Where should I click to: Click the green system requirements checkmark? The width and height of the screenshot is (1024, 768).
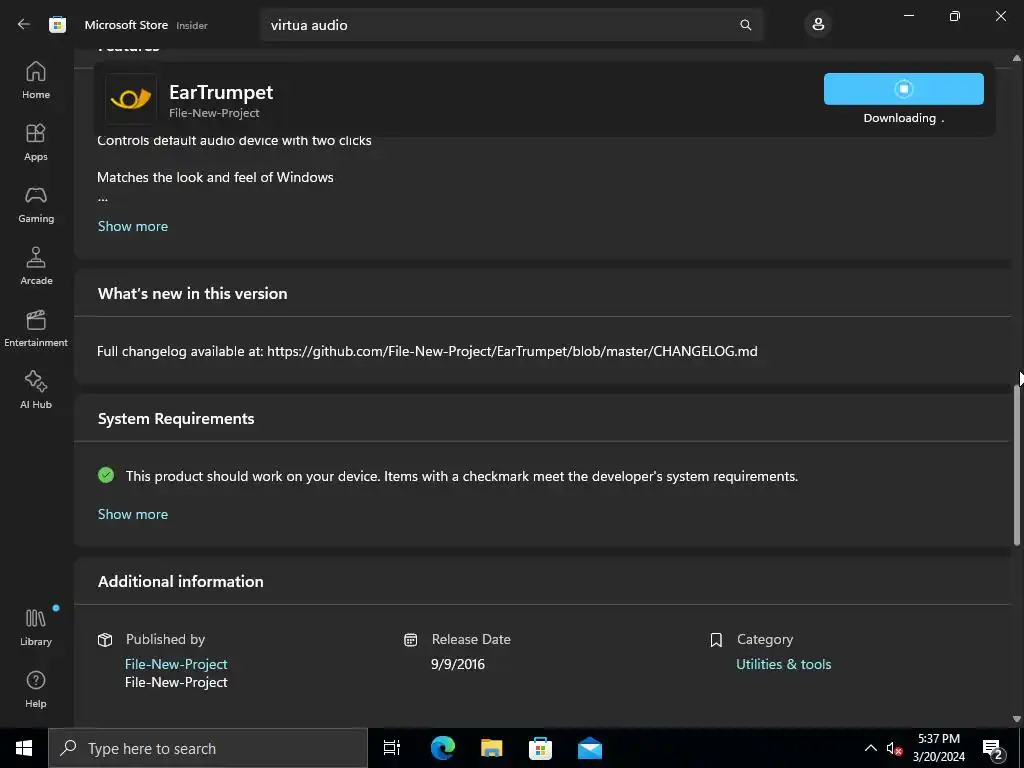pos(106,475)
